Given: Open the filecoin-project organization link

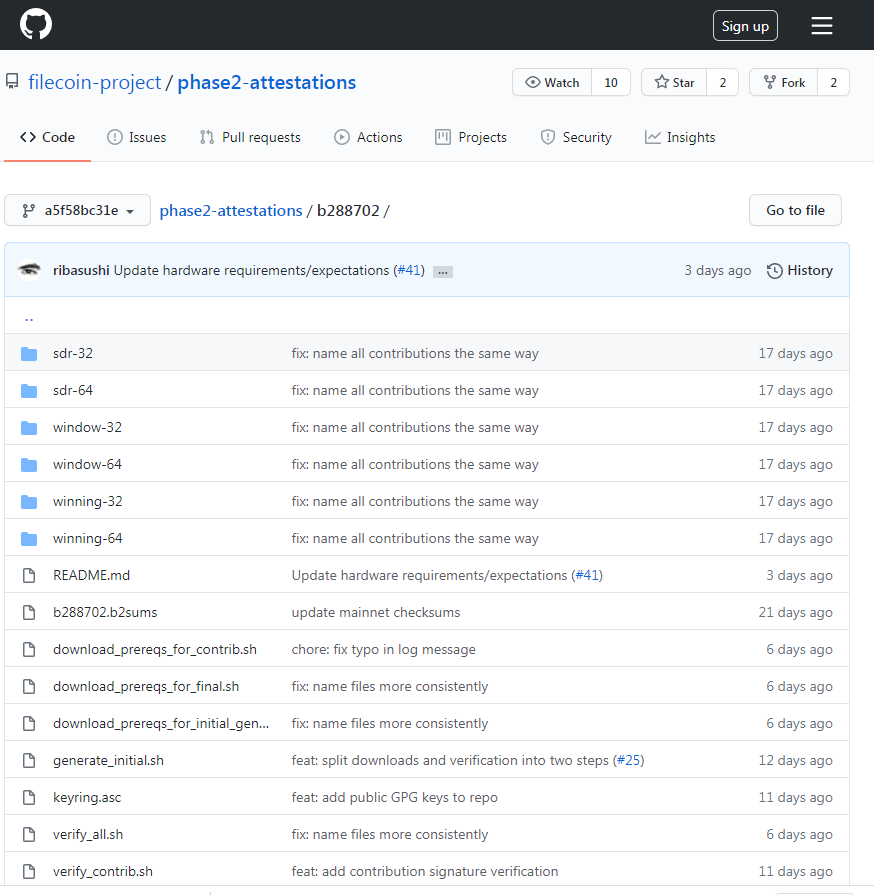Looking at the screenshot, I should click(95, 82).
